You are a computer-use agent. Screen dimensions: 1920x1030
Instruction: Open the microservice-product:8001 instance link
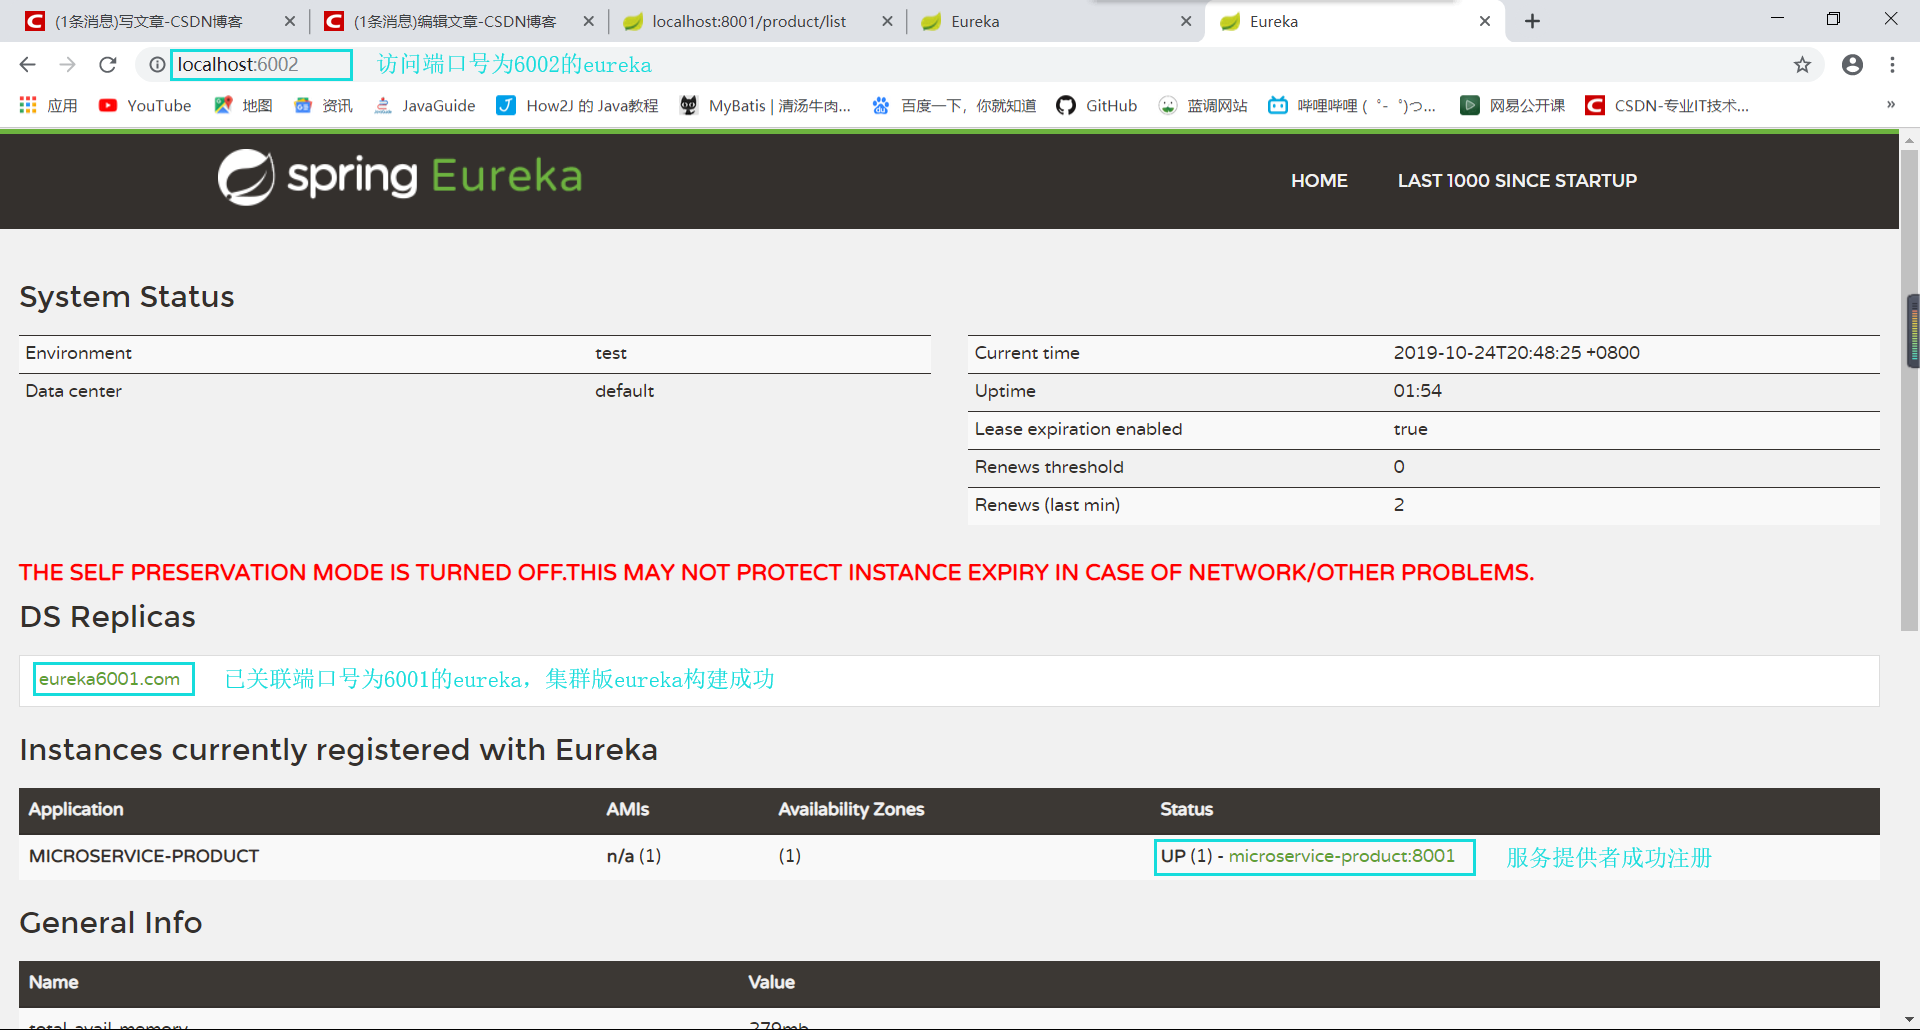tap(1342, 856)
